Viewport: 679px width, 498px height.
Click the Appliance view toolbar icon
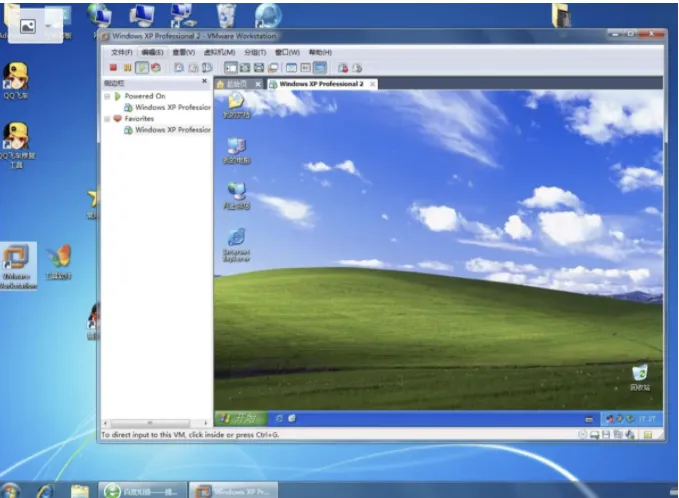coord(305,68)
